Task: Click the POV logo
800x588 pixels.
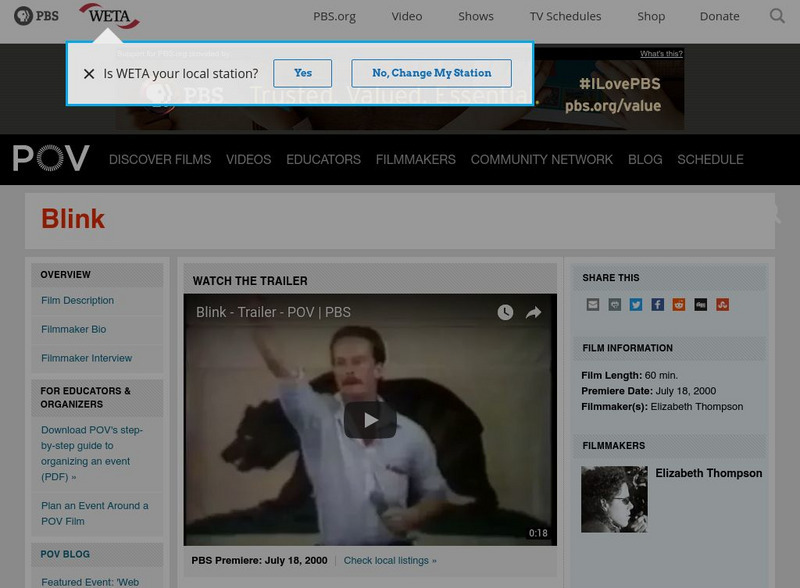Action: click(51, 158)
